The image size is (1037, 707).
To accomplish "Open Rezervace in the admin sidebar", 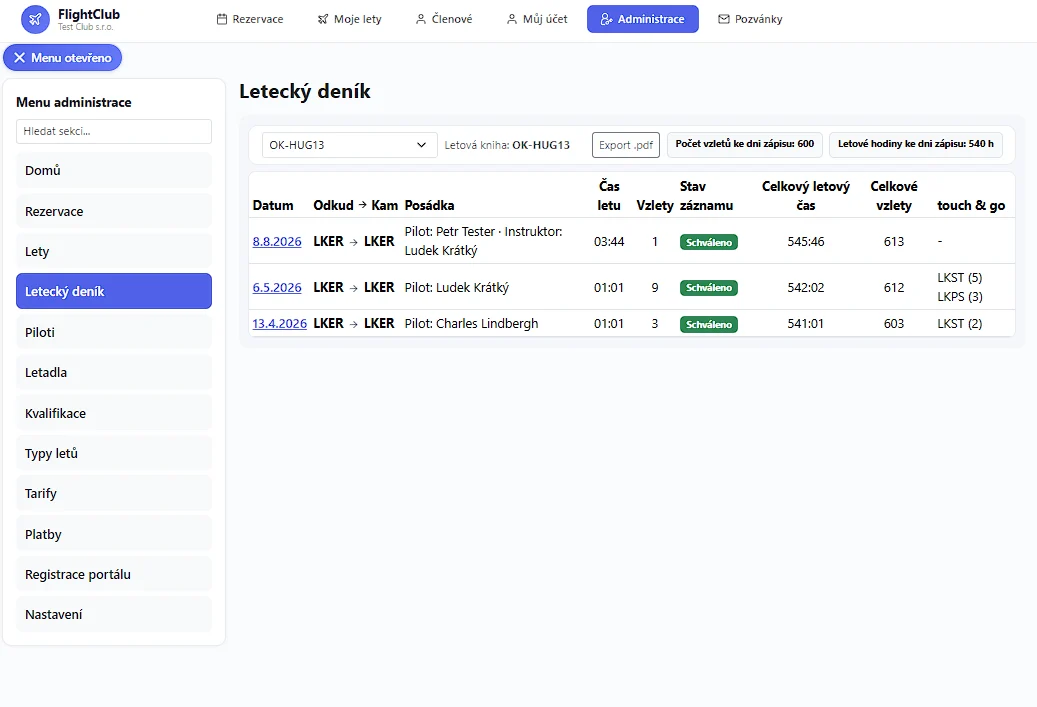I will (x=114, y=212).
